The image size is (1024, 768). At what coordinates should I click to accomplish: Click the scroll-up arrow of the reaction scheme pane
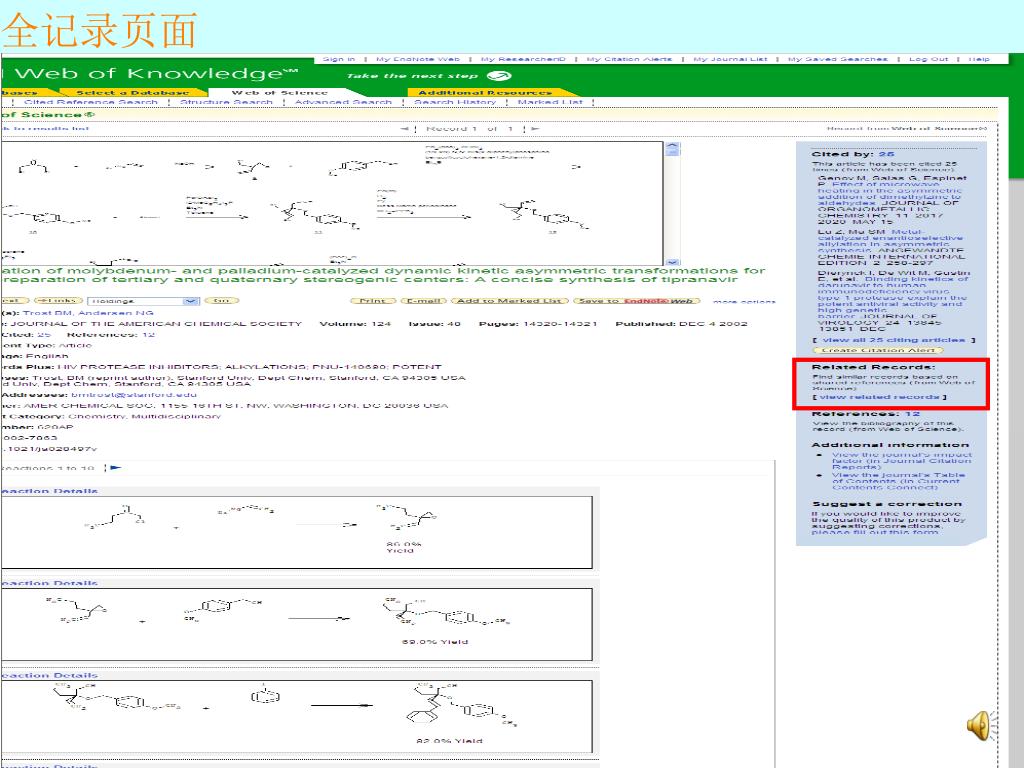tap(672, 147)
